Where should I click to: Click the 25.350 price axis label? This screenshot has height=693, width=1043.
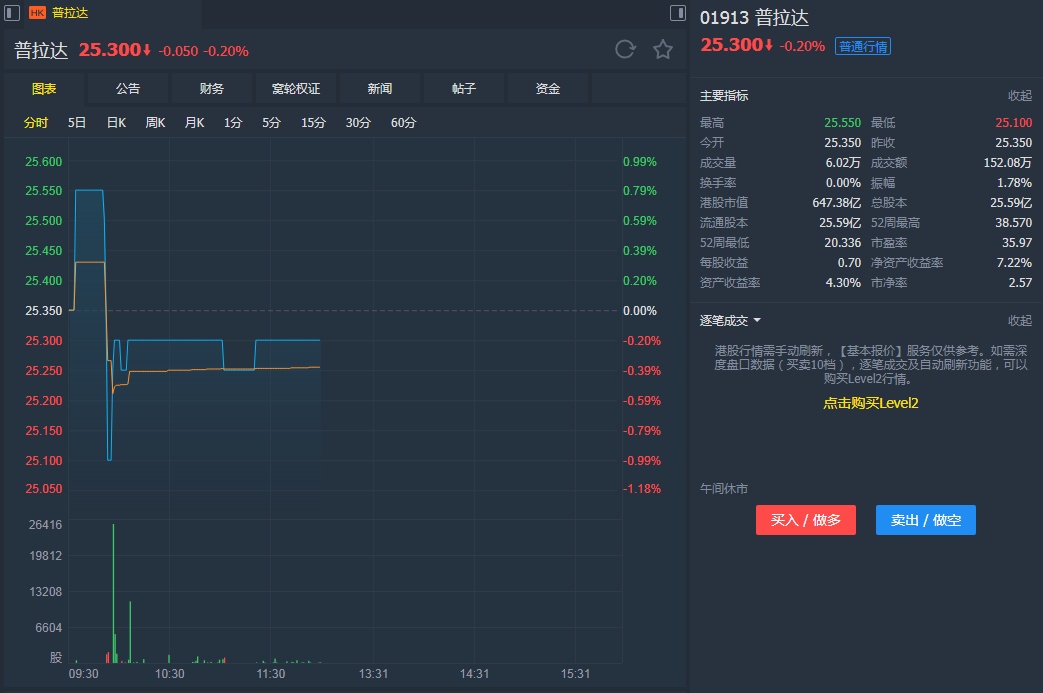pos(43,311)
